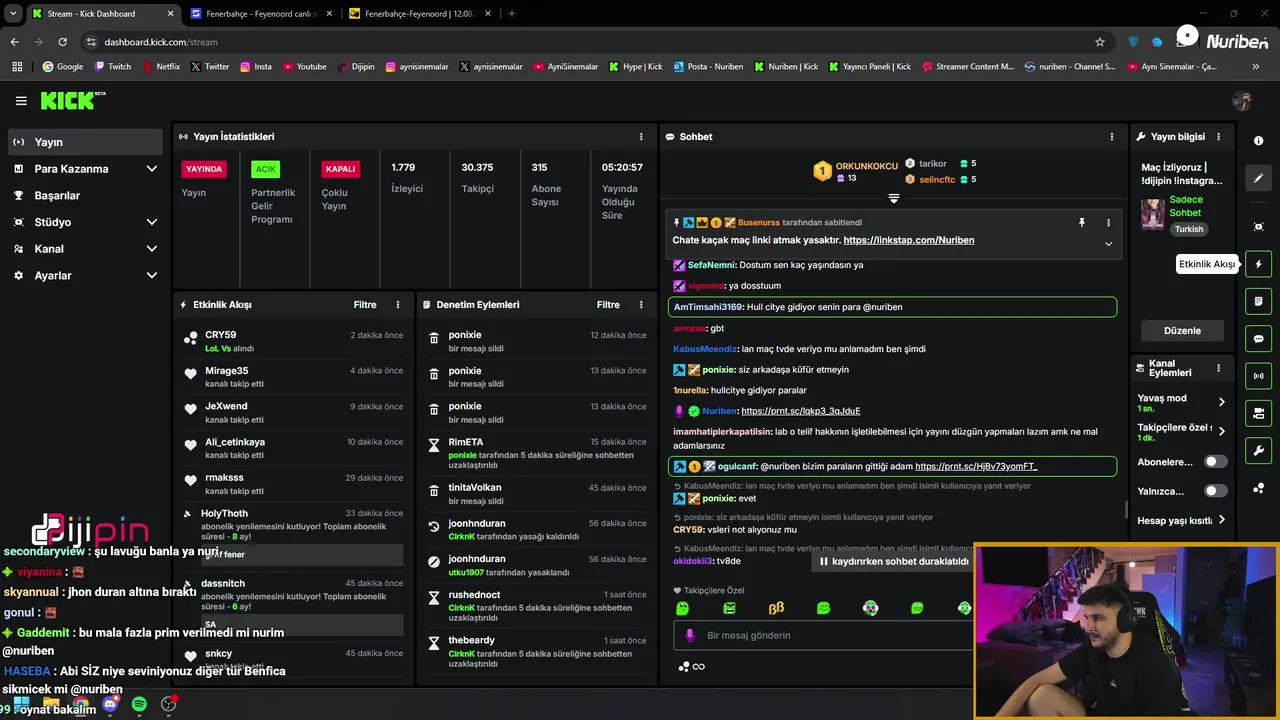Bookmark page with the star icon
This screenshot has width=1280, height=720.
click(1100, 42)
